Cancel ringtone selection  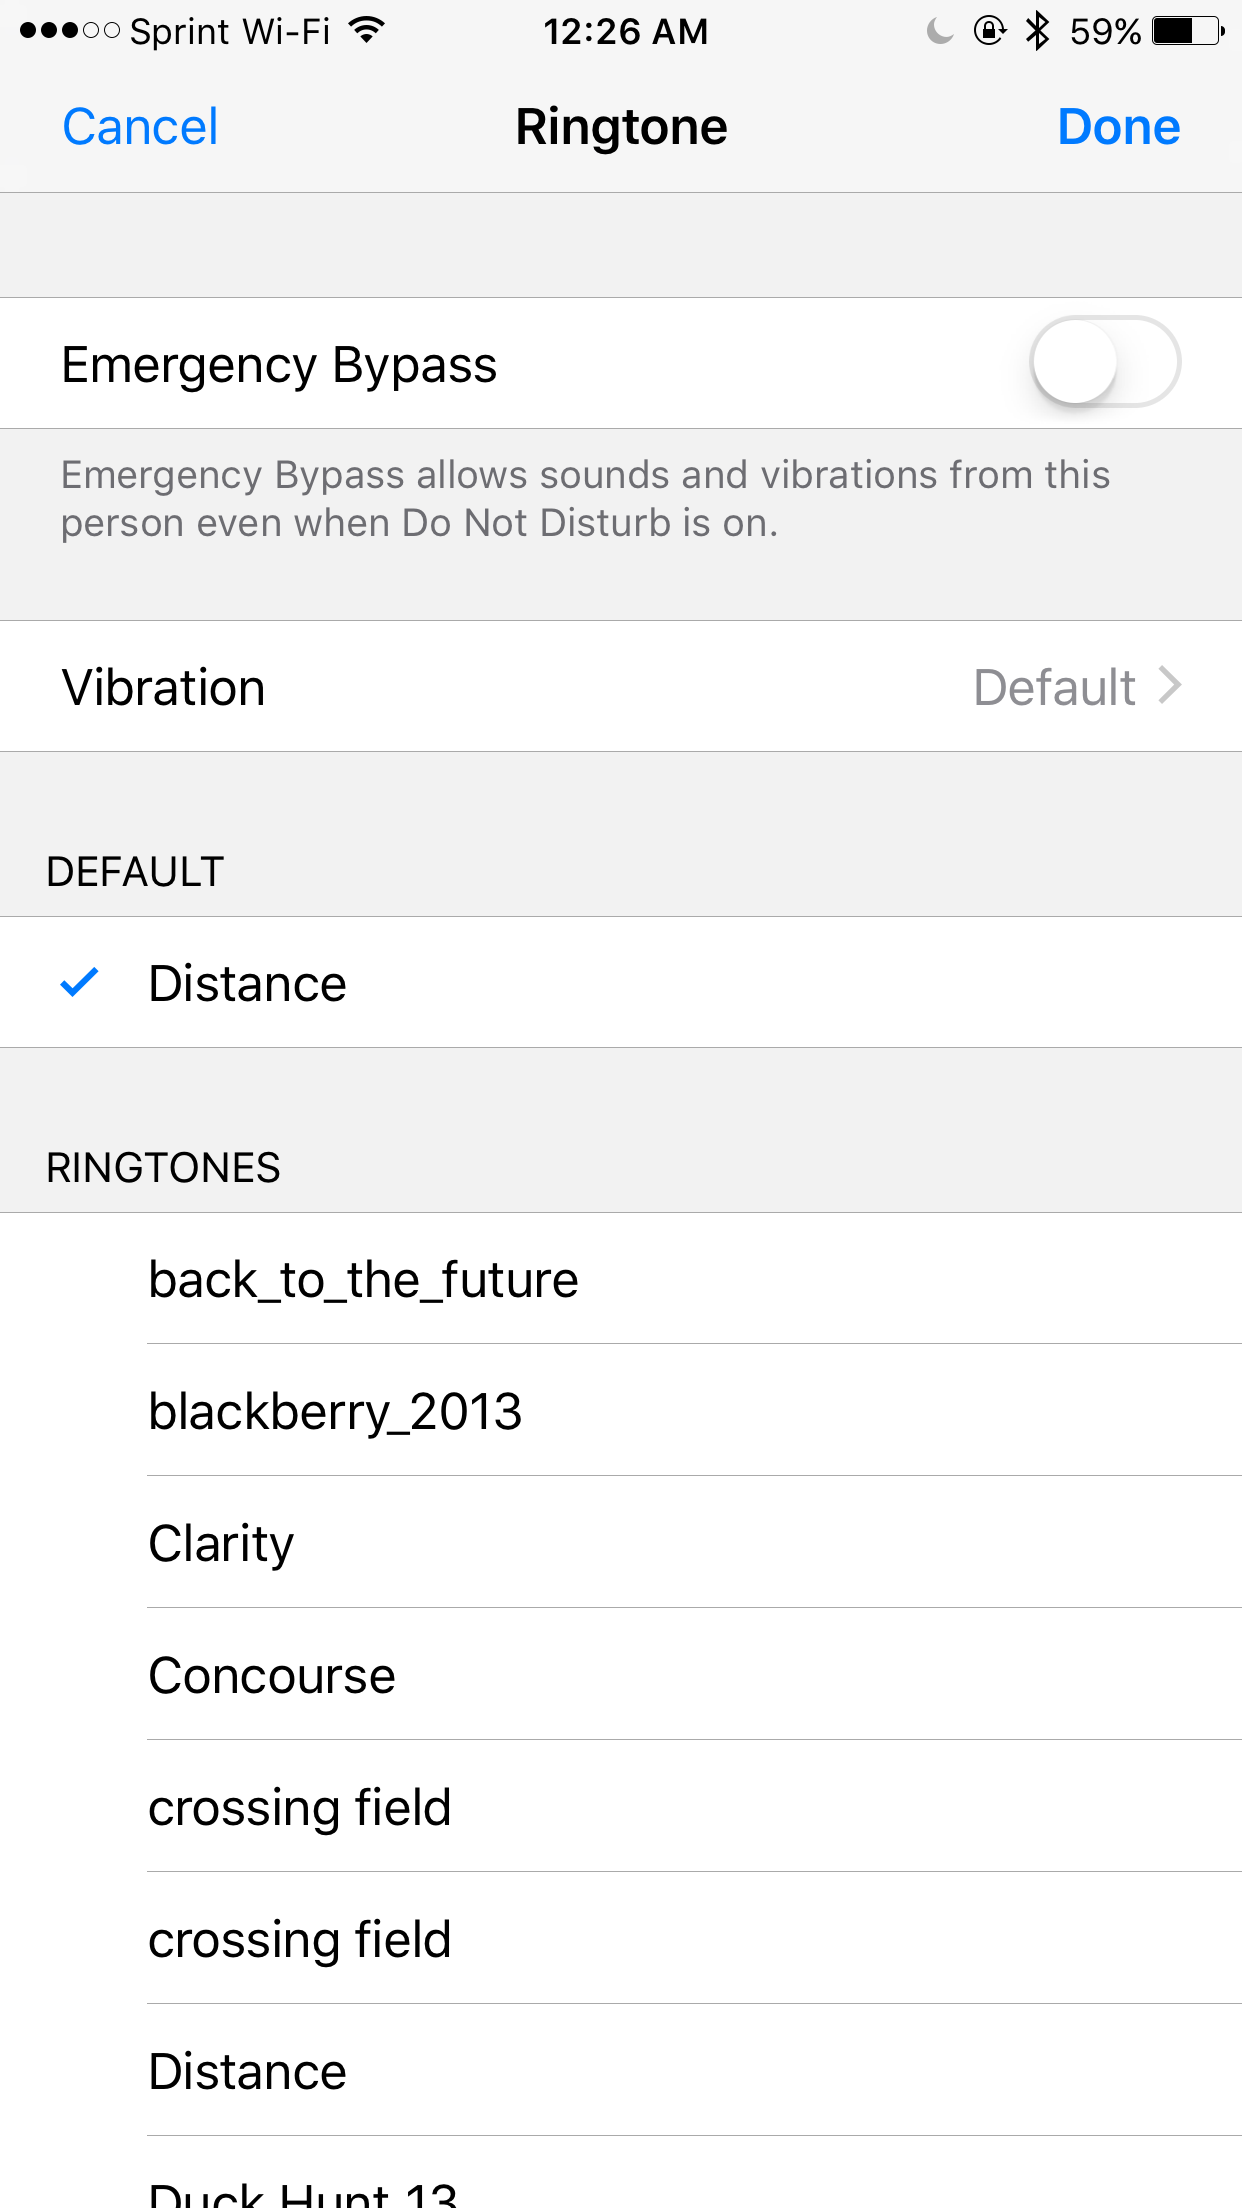140,127
